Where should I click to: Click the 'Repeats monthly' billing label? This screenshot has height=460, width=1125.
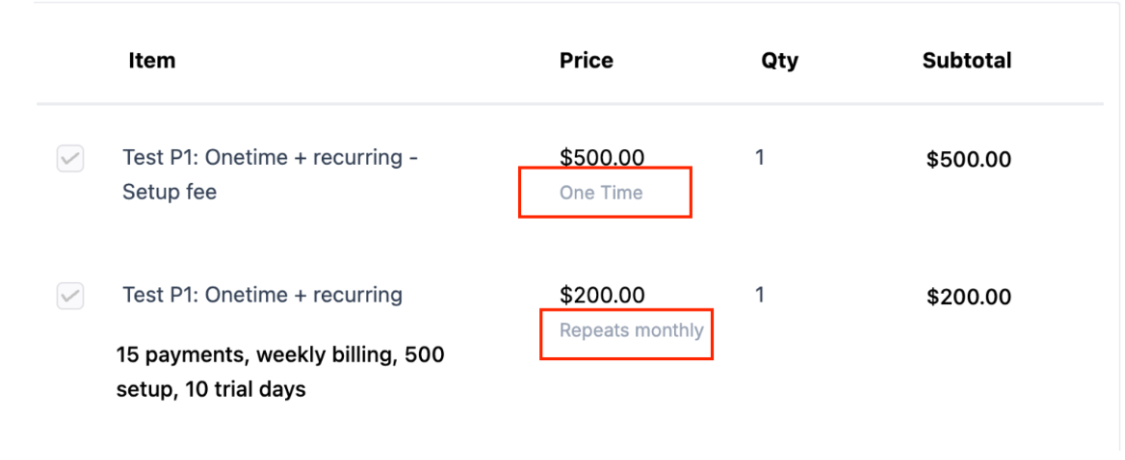631,330
